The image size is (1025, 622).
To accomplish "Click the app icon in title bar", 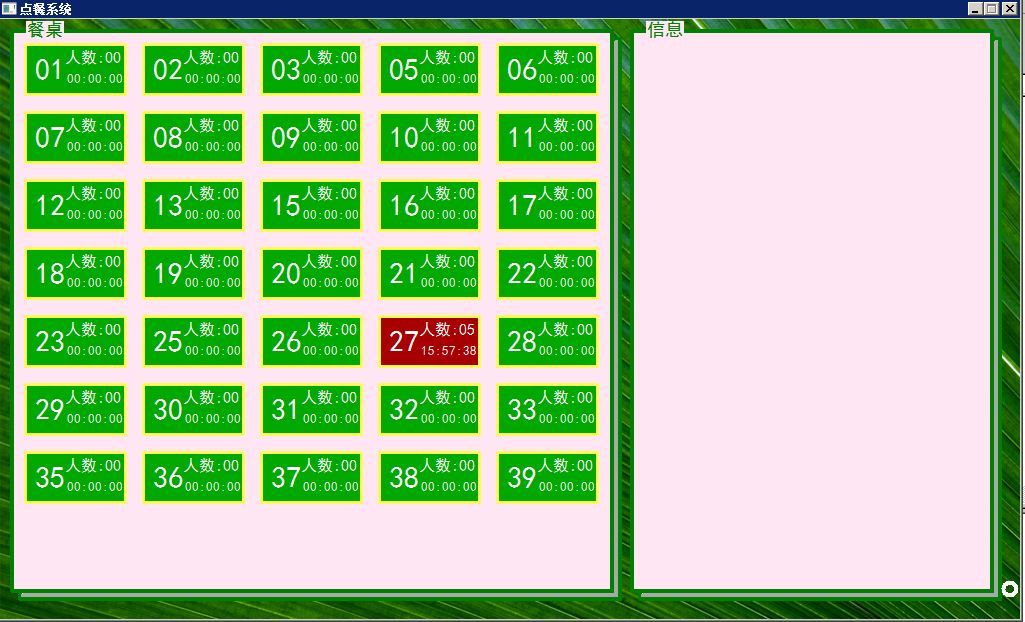I will click(9, 8).
